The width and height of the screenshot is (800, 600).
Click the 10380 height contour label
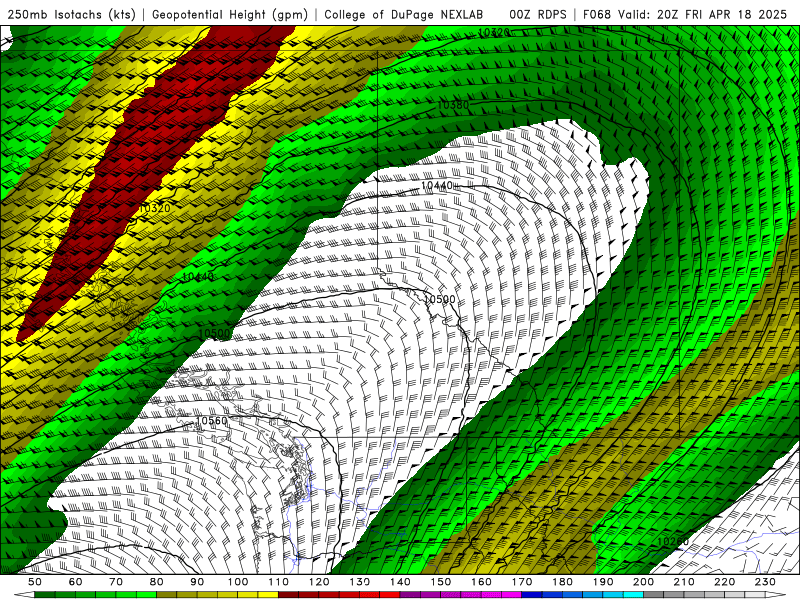click(x=453, y=105)
